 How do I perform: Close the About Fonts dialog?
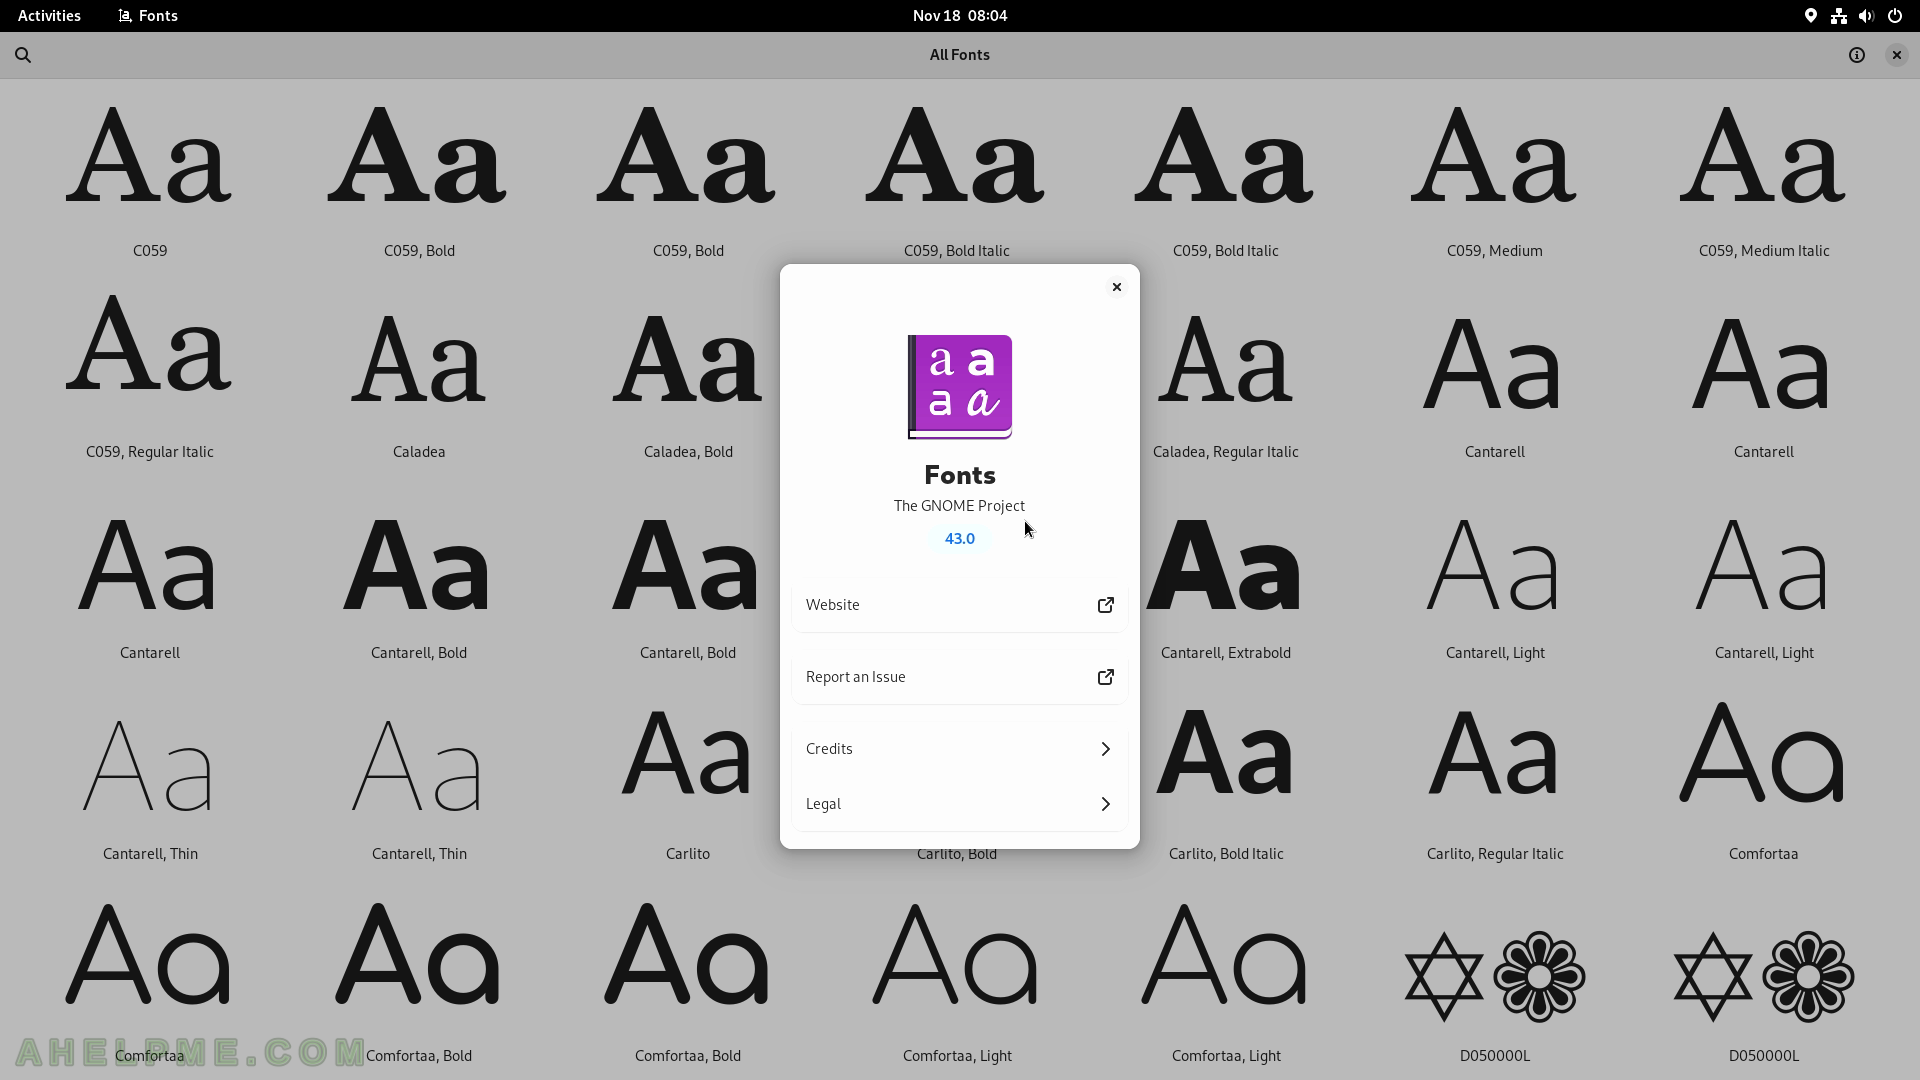[x=1117, y=287]
